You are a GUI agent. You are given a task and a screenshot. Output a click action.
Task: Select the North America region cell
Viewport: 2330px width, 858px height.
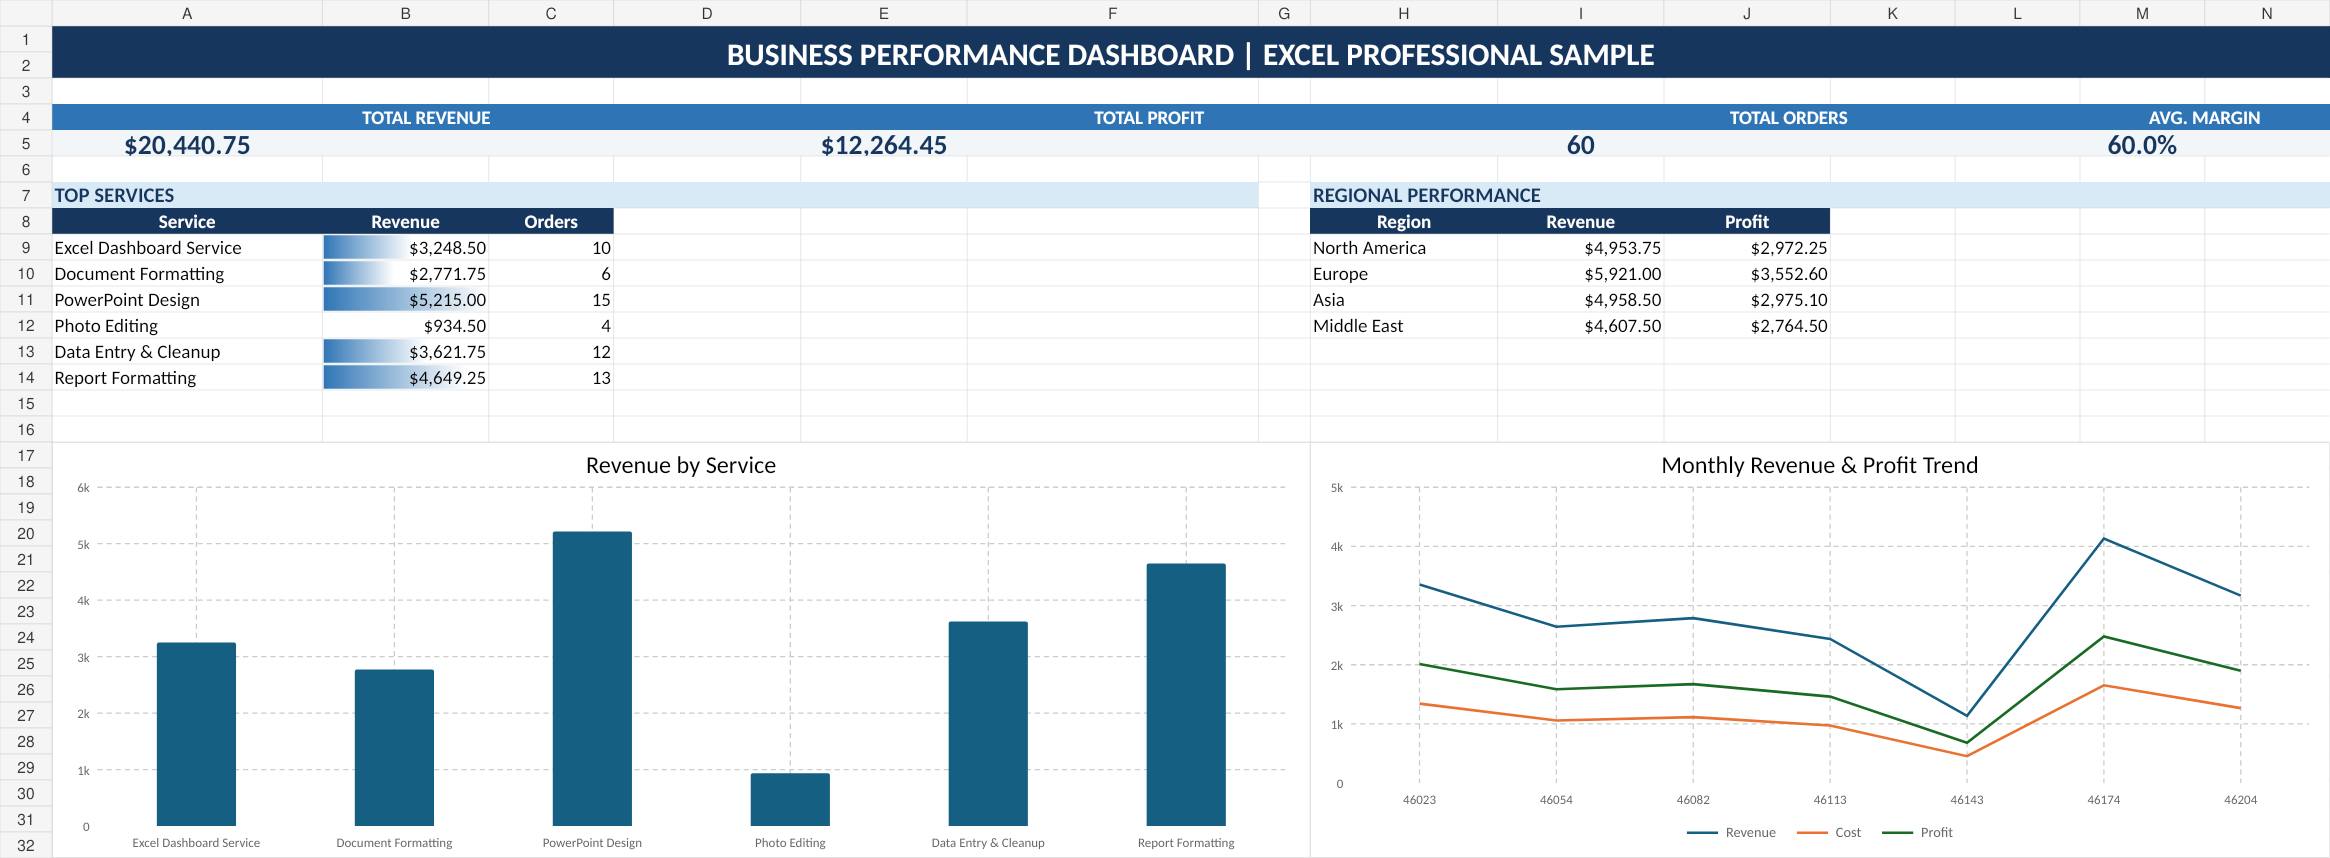1403,248
